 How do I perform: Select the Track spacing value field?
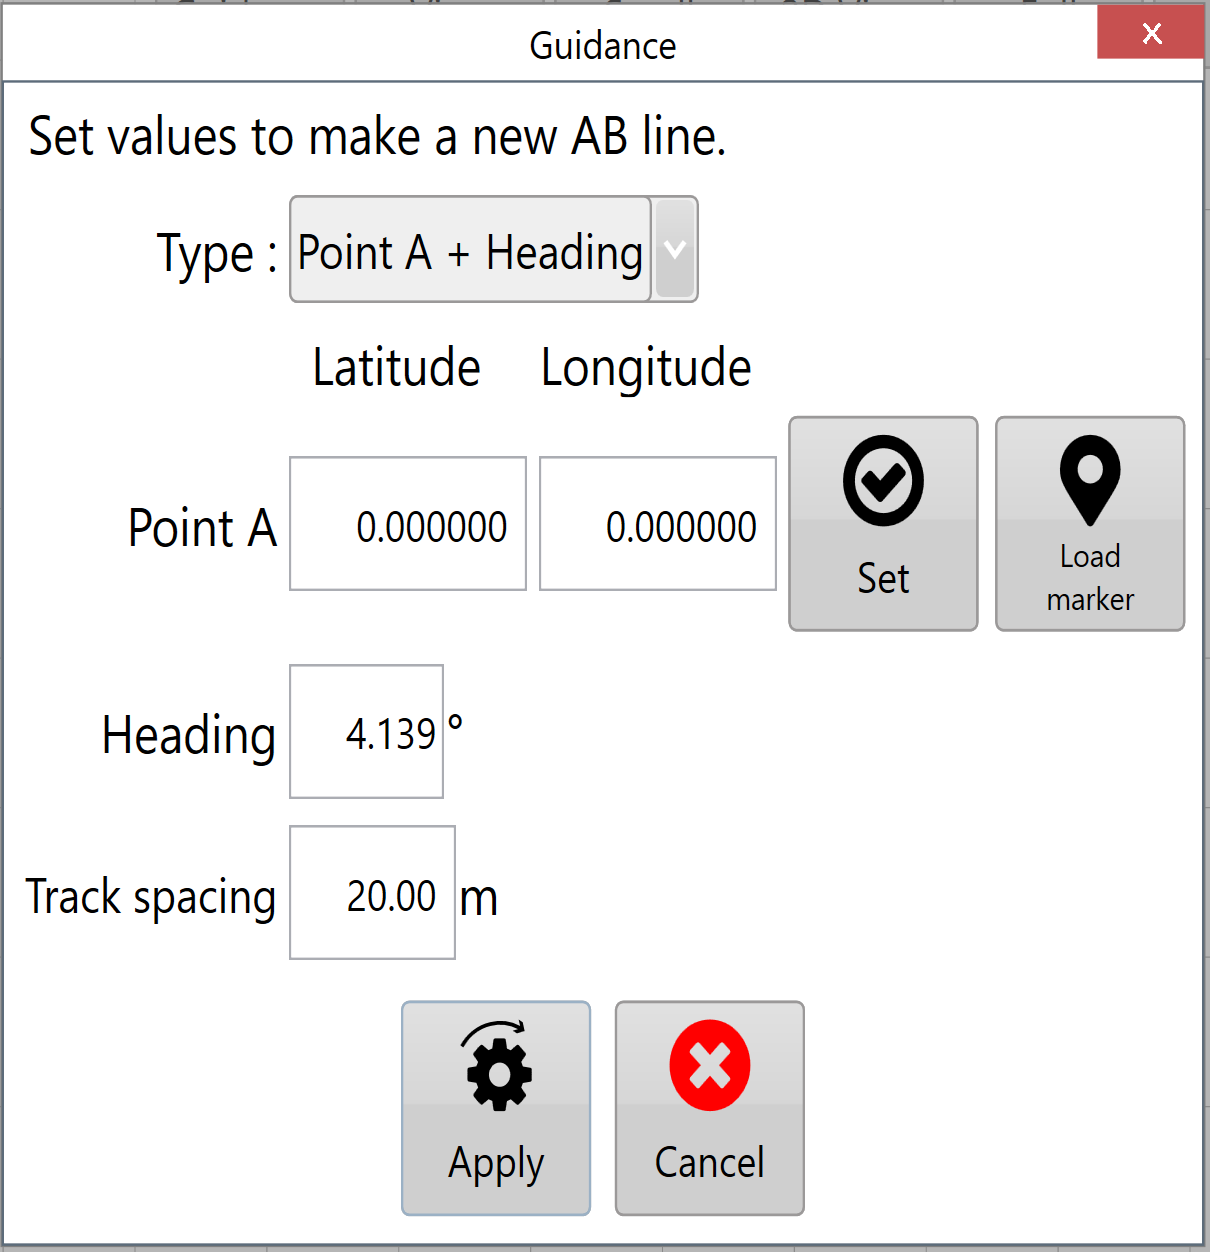[372, 892]
